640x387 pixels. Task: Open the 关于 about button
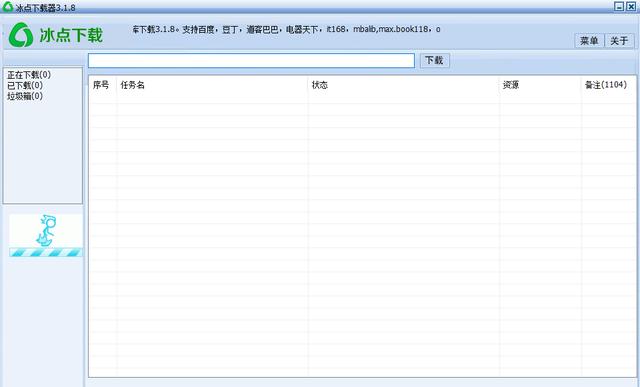pyautogui.click(x=619, y=40)
